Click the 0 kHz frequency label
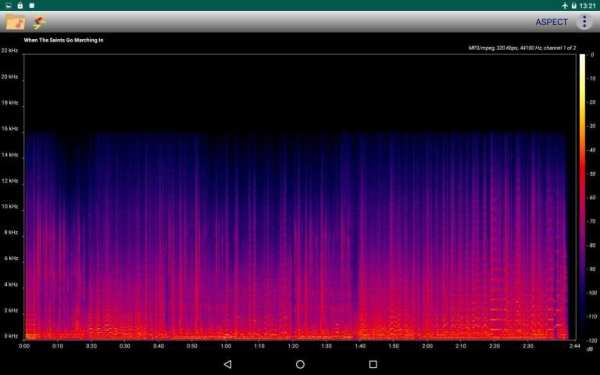Screen dimensions: 600x375 [x=11, y=336]
